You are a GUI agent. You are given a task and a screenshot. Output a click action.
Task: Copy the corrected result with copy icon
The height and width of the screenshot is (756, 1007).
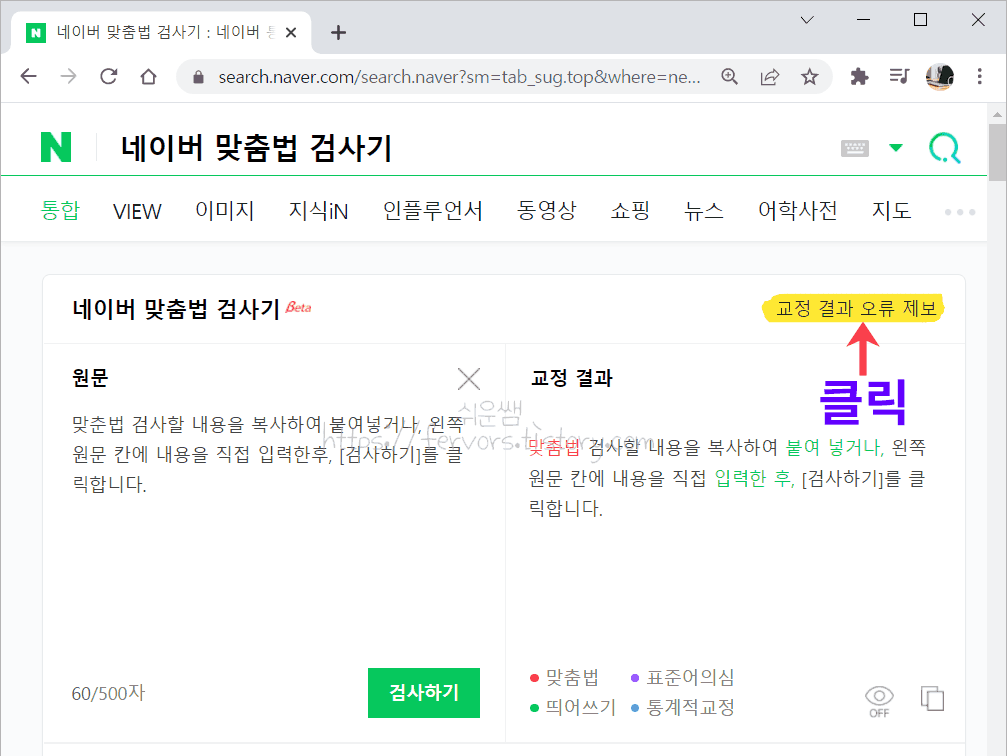(x=933, y=698)
